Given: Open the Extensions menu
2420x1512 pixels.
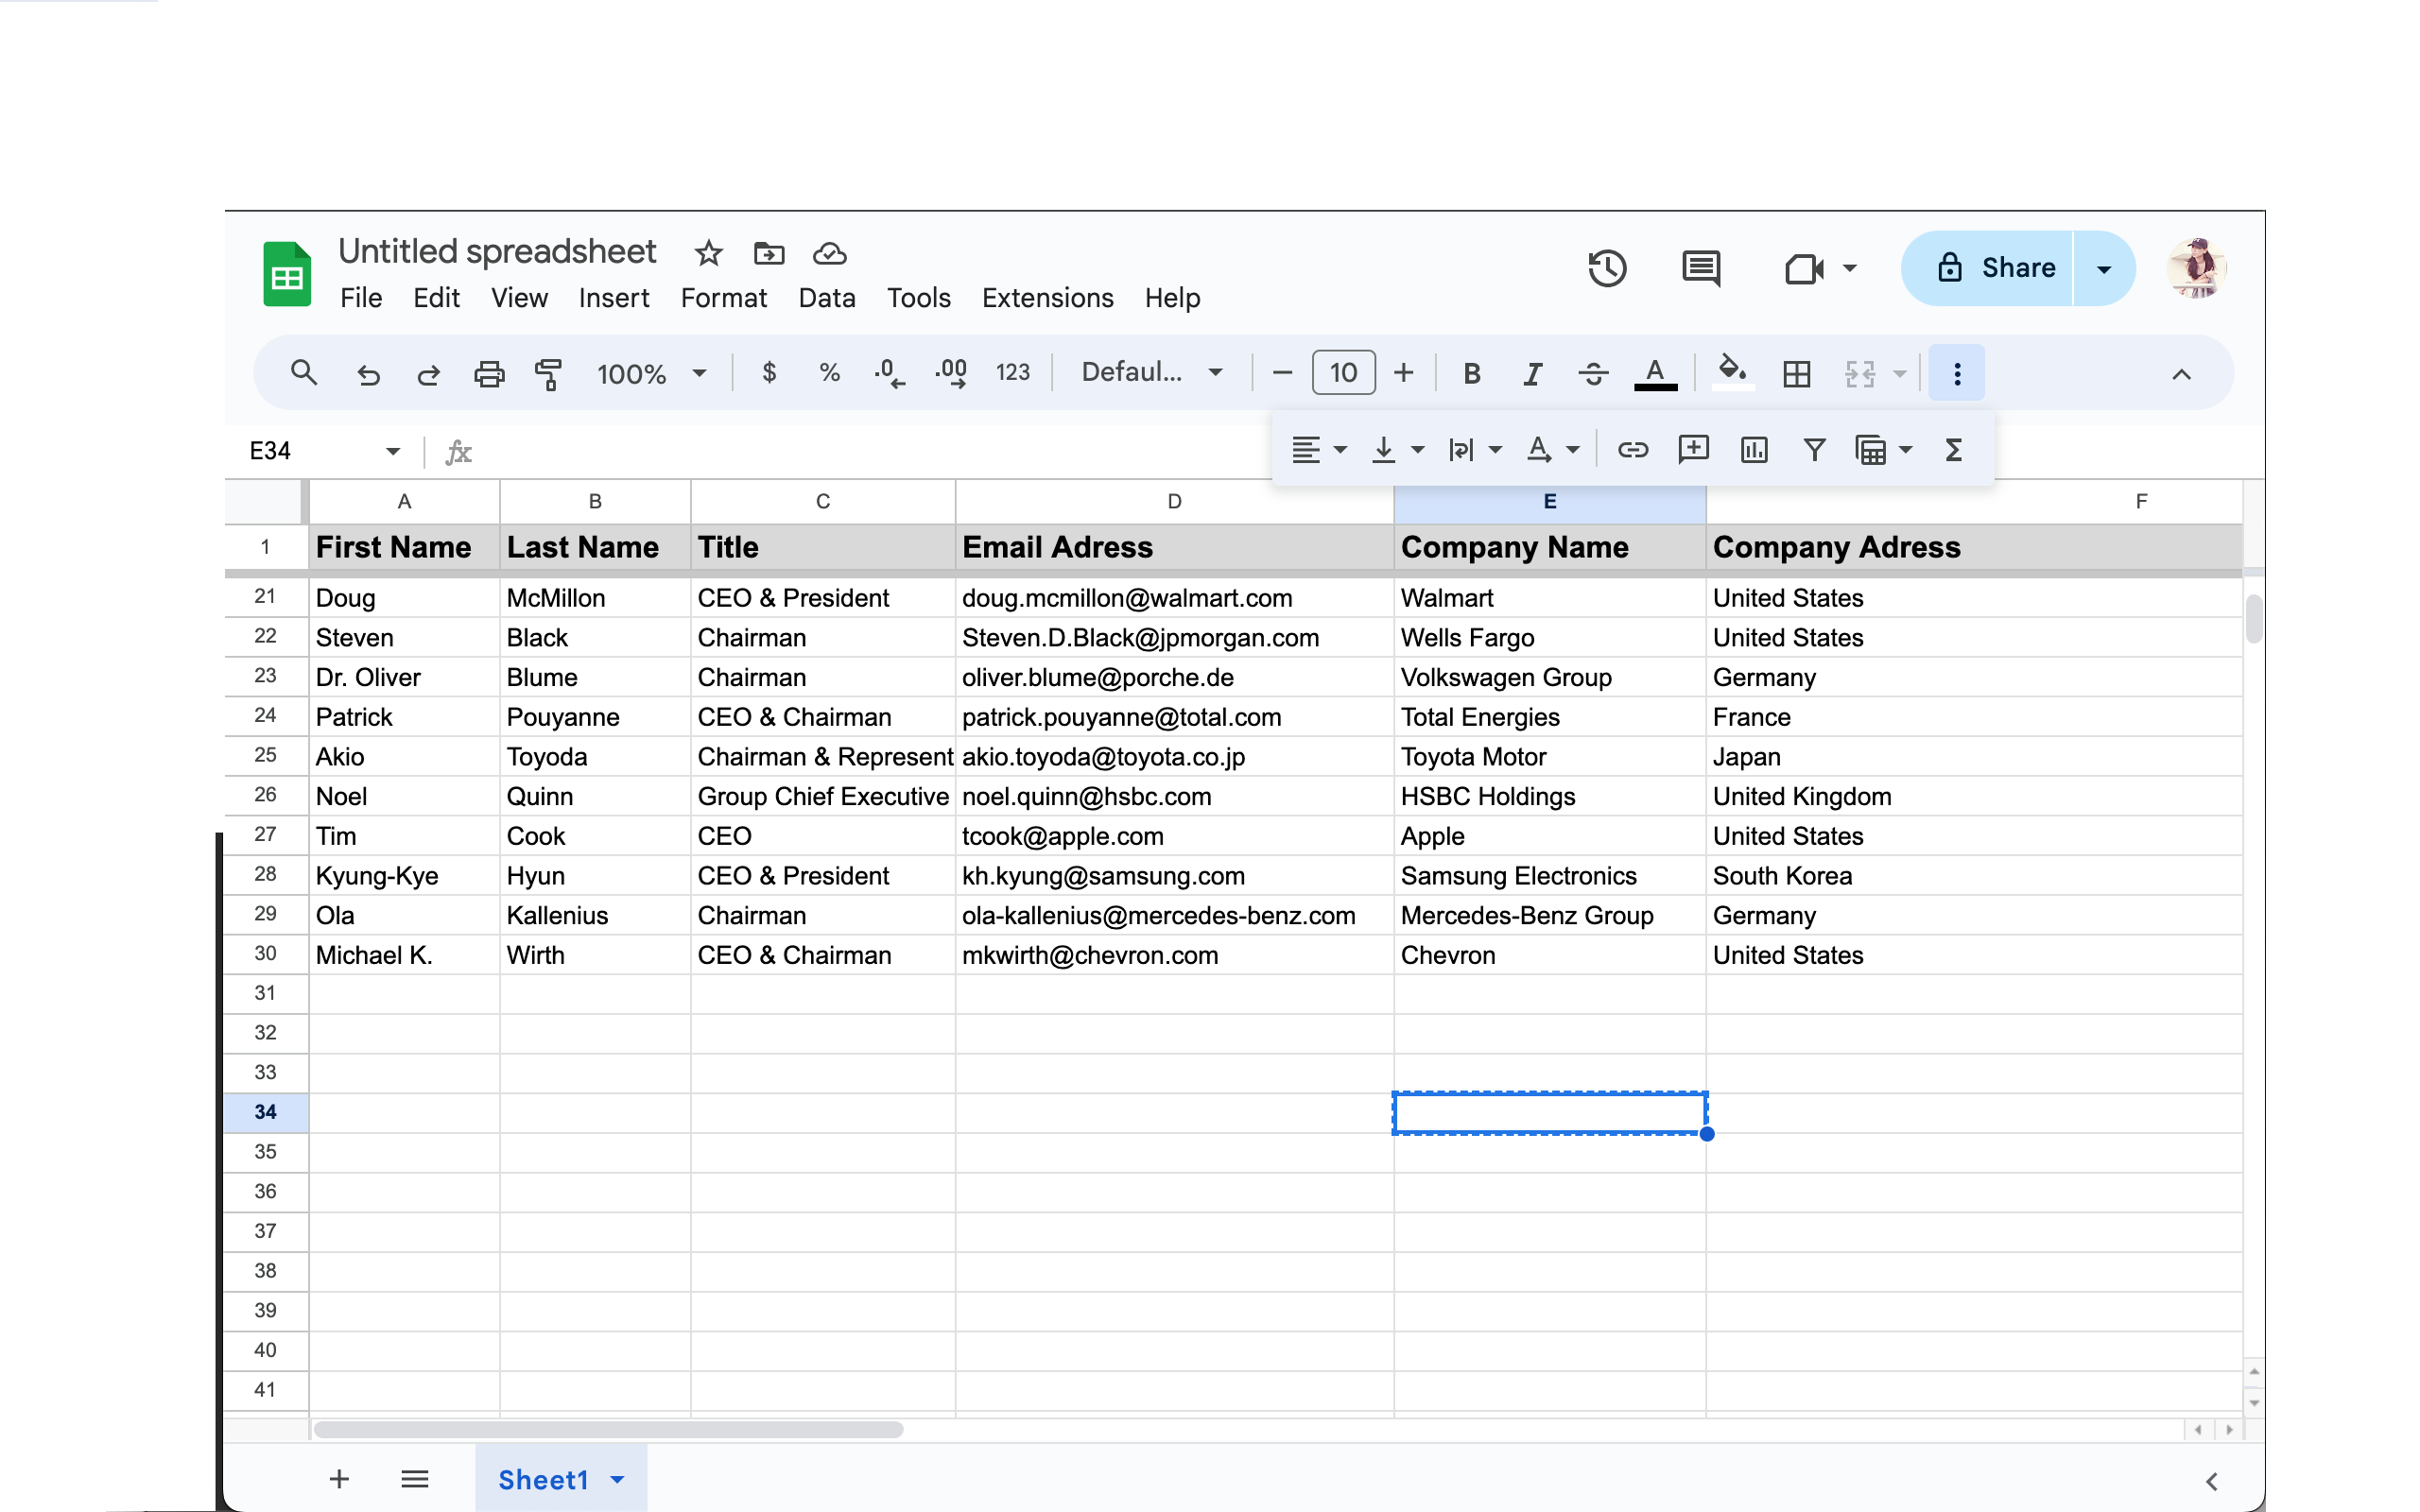Looking at the screenshot, I should pyautogui.click(x=1047, y=298).
